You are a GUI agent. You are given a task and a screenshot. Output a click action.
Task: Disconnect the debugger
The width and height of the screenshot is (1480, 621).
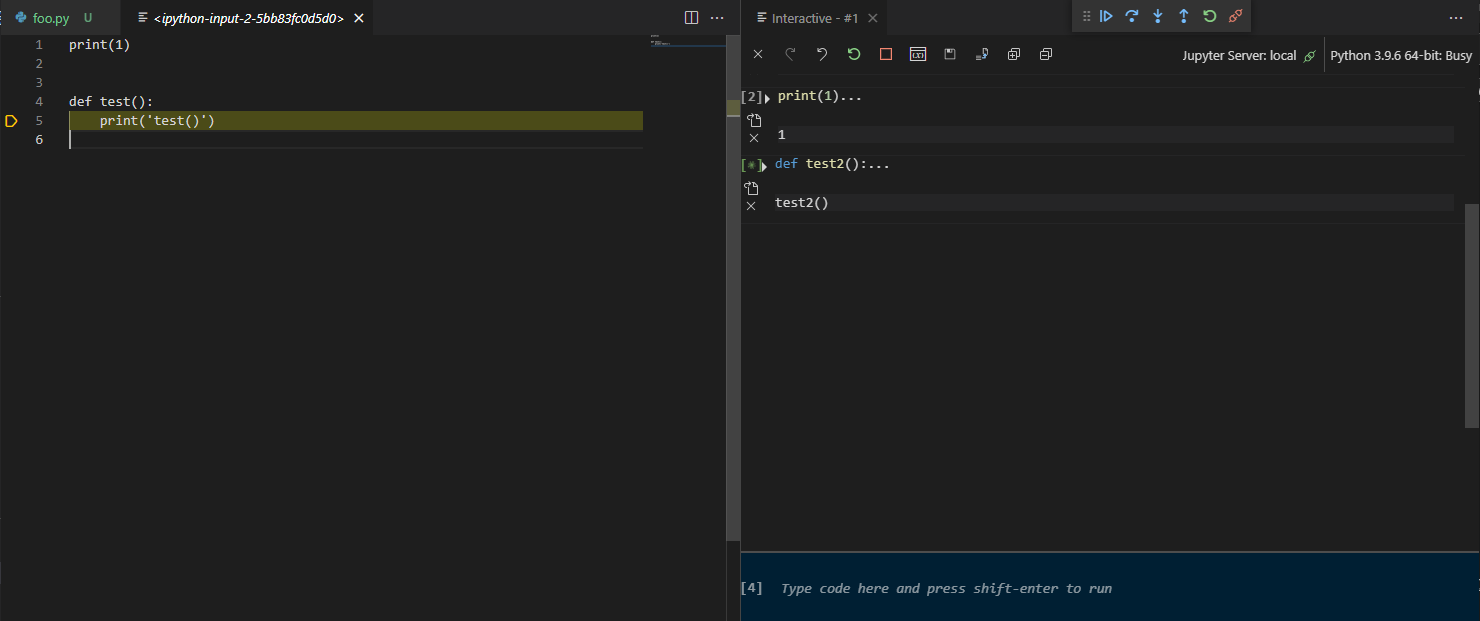[x=1235, y=16]
